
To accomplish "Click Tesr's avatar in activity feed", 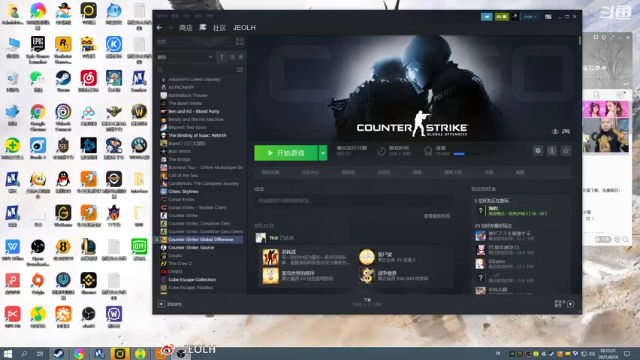I will (x=260, y=238).
